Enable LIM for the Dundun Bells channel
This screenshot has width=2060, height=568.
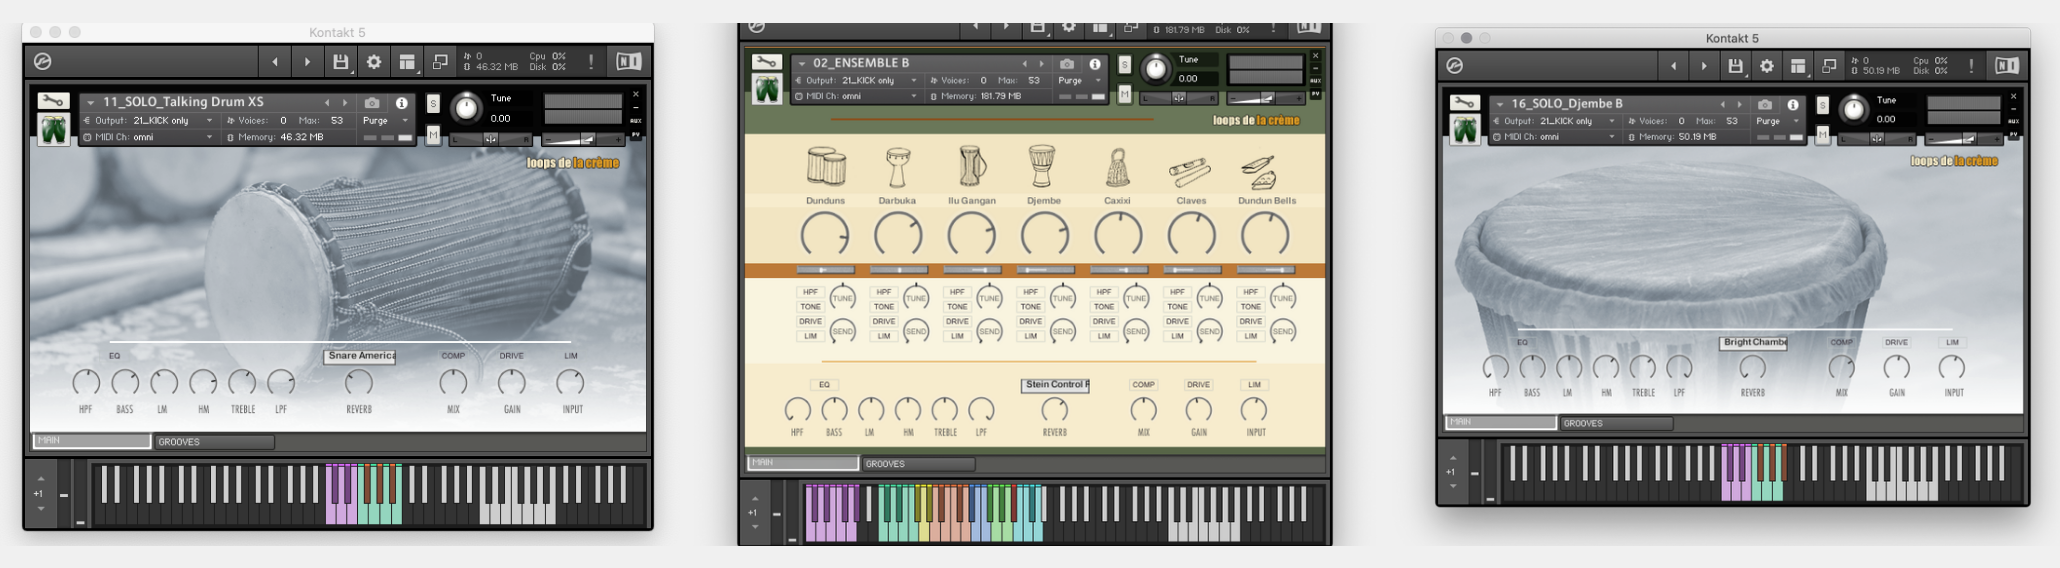[x=1251, y=336]
